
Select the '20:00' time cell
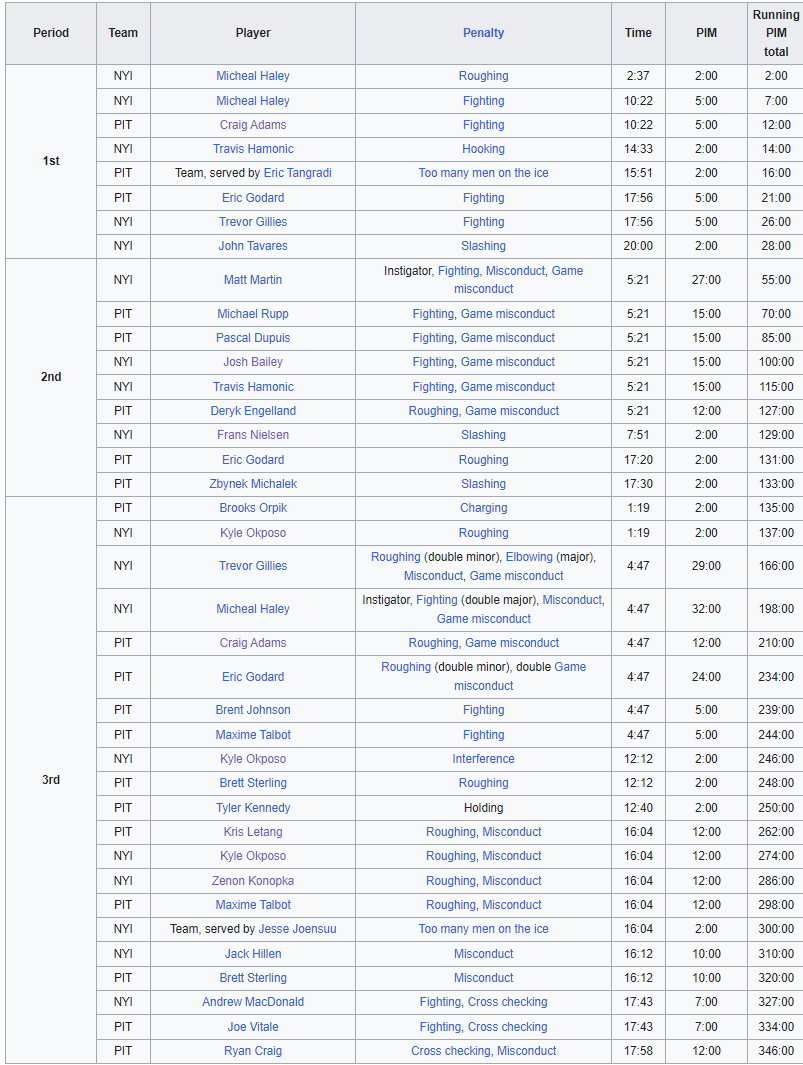coord(638,246)
